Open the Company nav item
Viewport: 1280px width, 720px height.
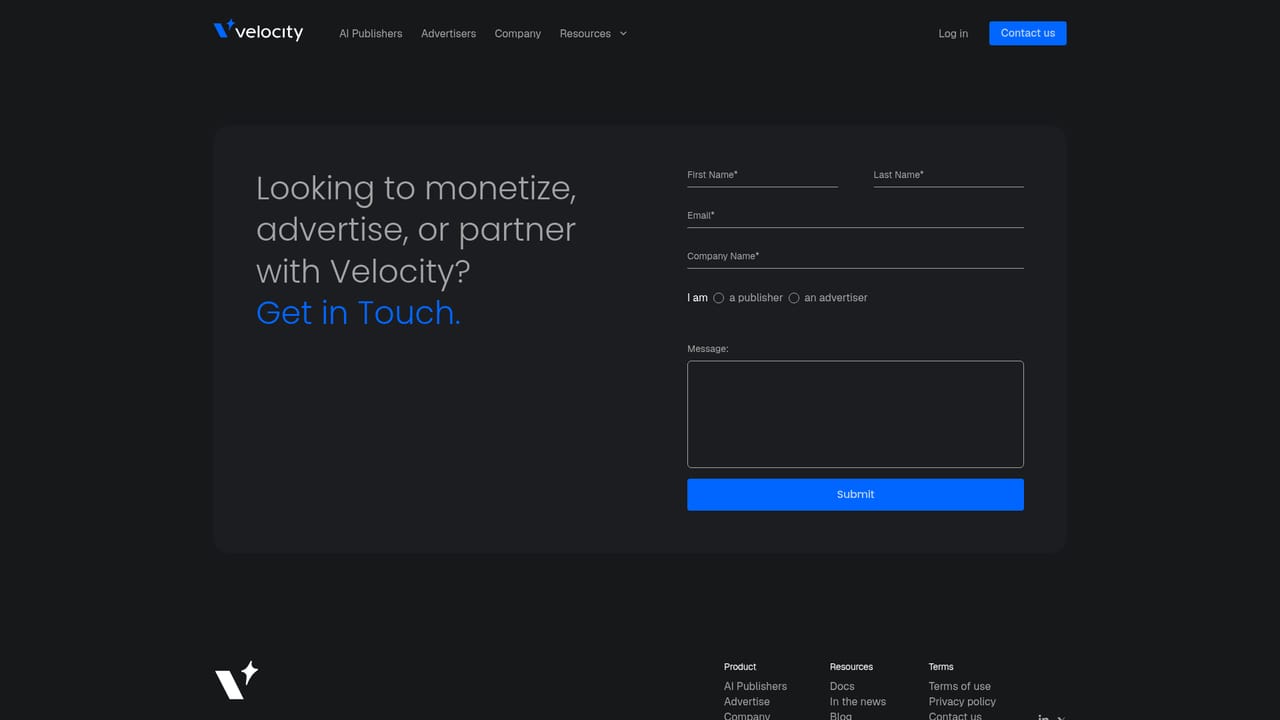pos(517,33)
